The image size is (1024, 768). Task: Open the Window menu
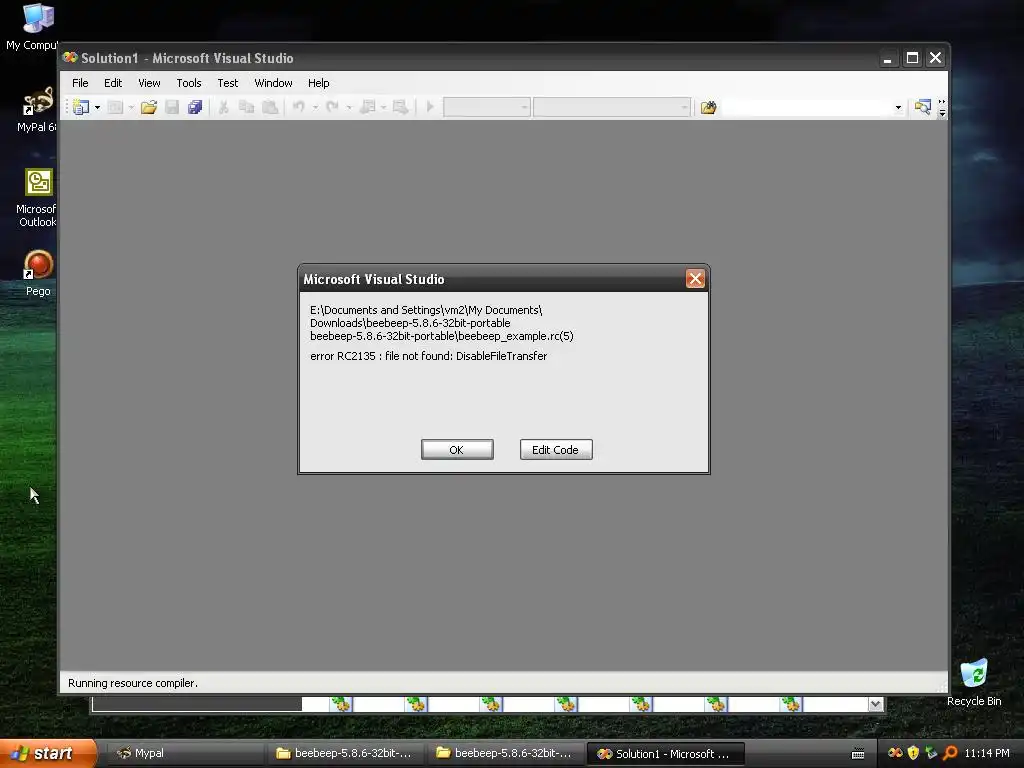tap(273, 83)
